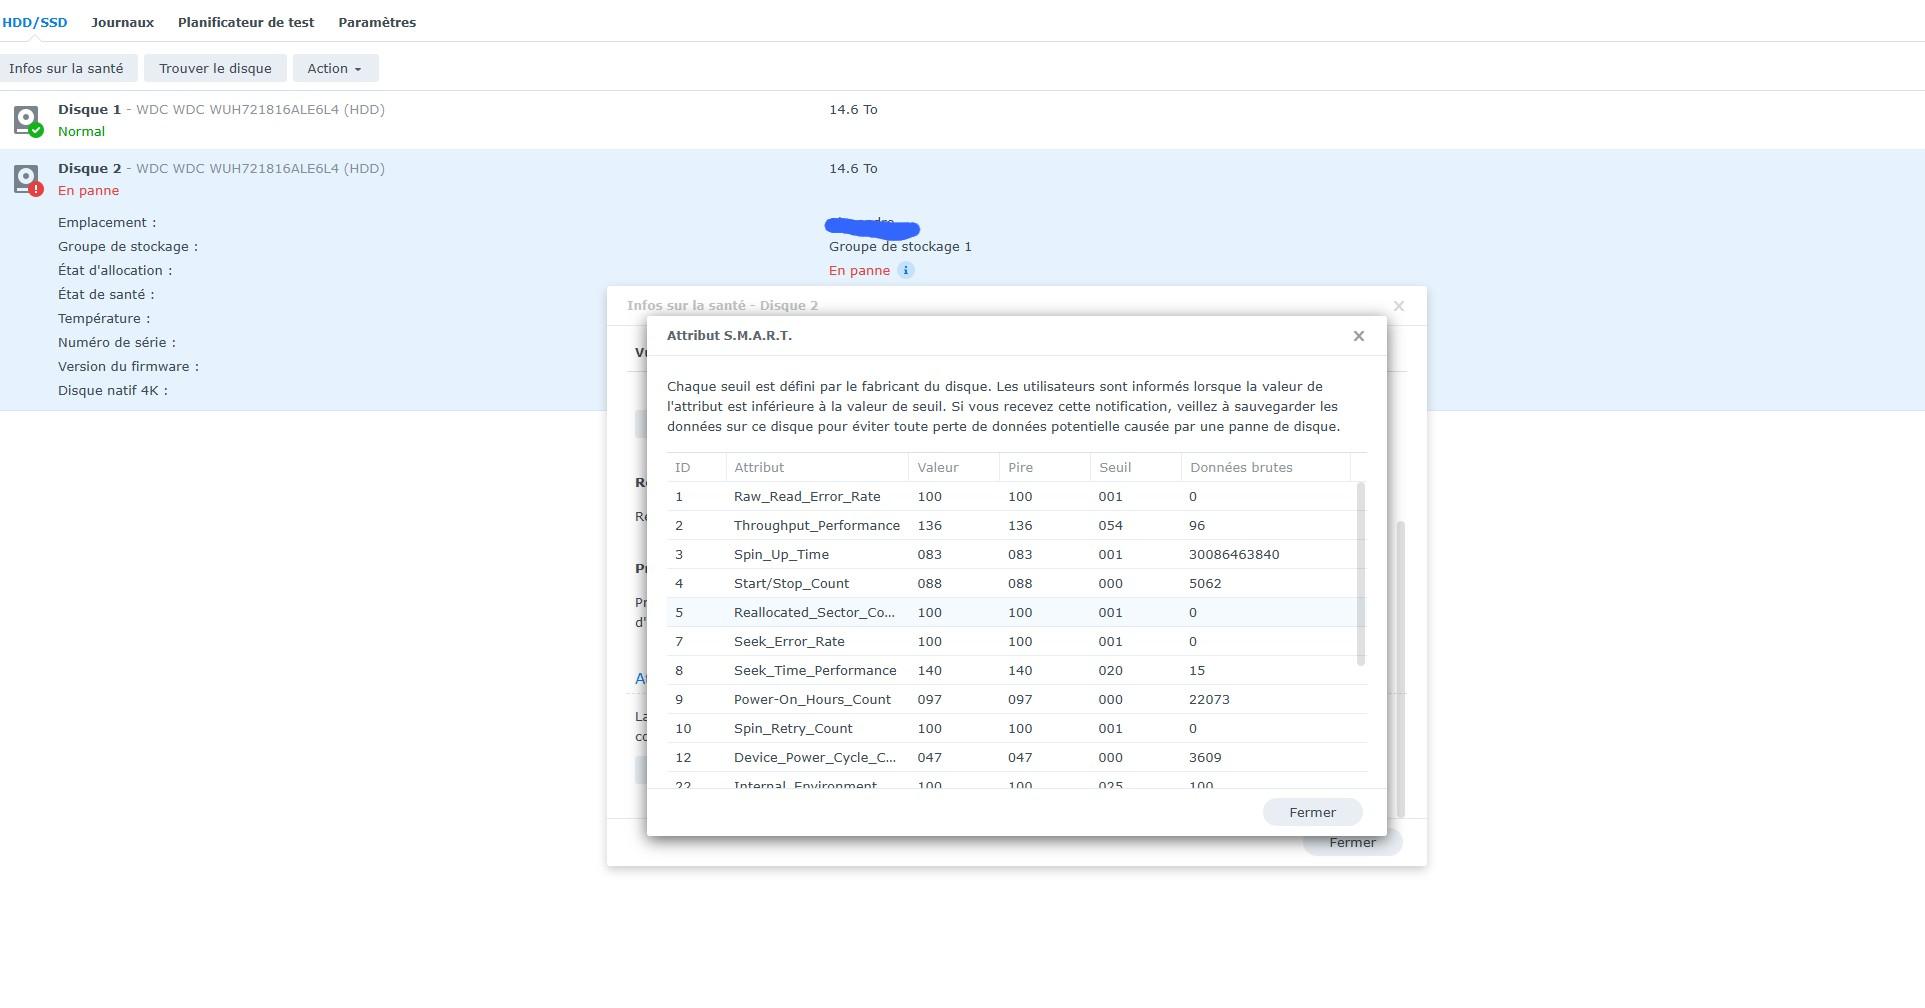Click raw data value 22073
Image resolution: width=1925 pixels, height=1008 pixels.
(1209, 699)
